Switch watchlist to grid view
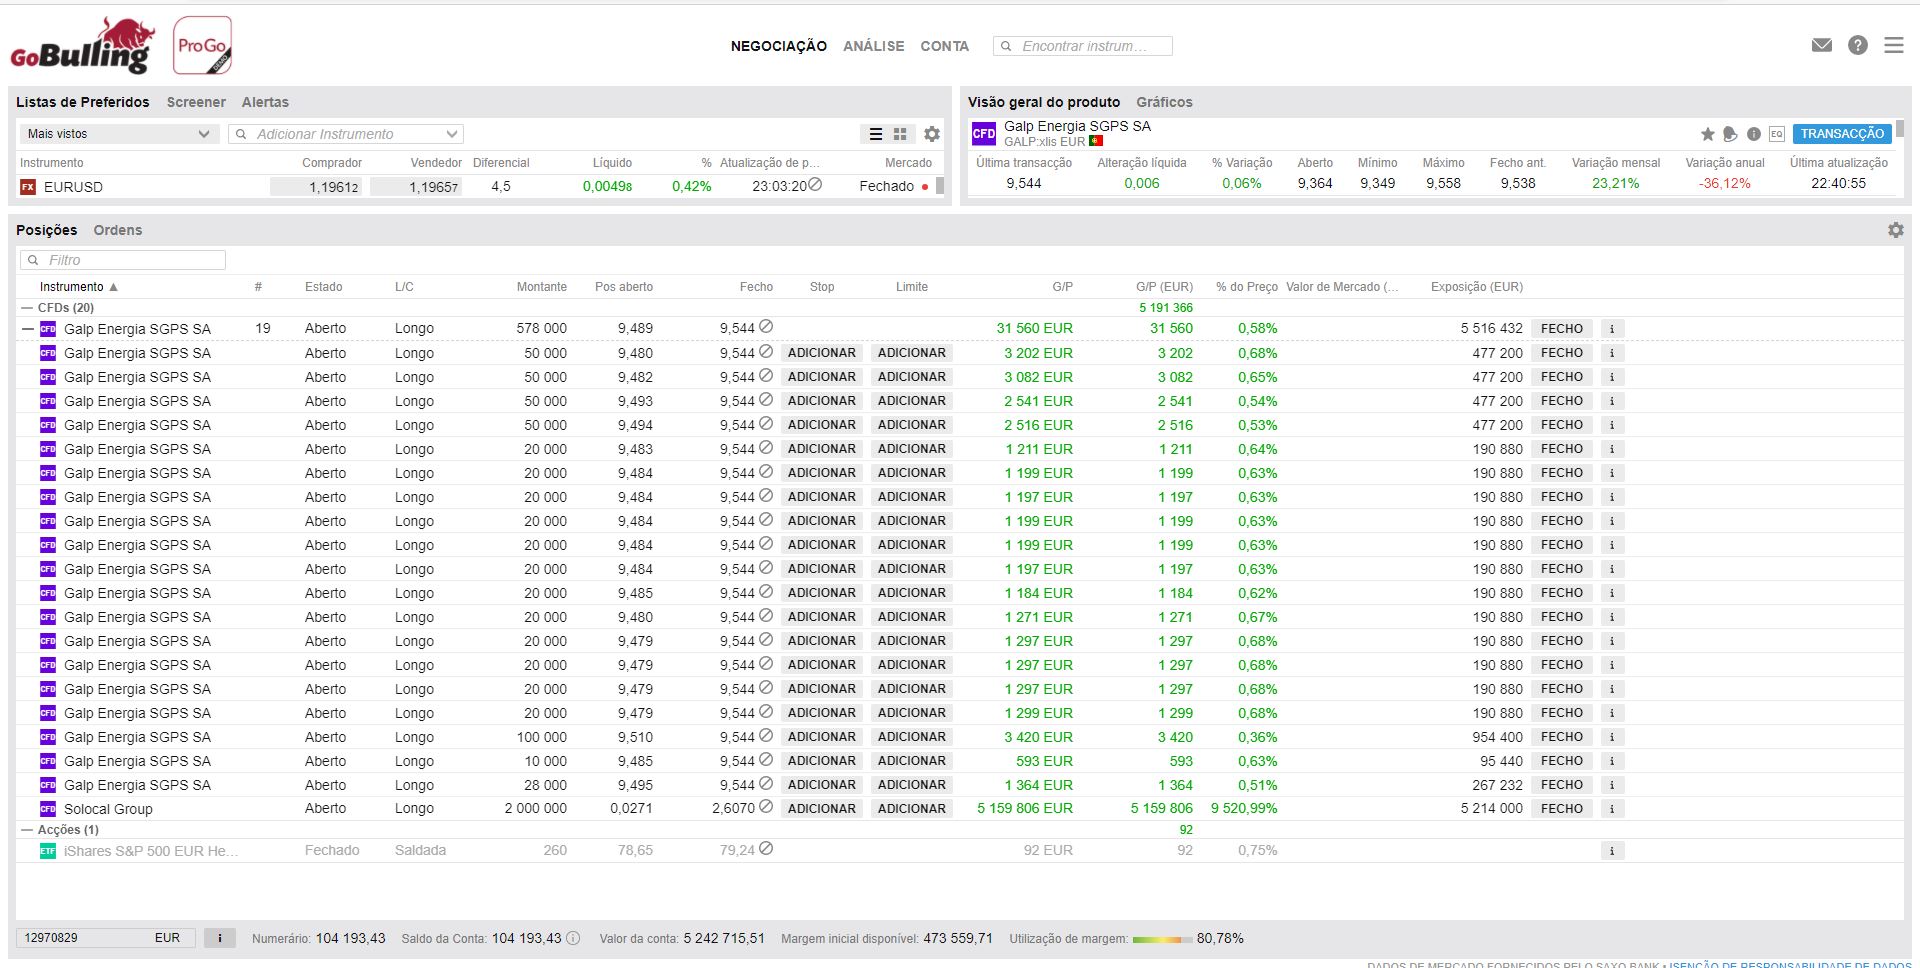 click(x=900, y=134)
